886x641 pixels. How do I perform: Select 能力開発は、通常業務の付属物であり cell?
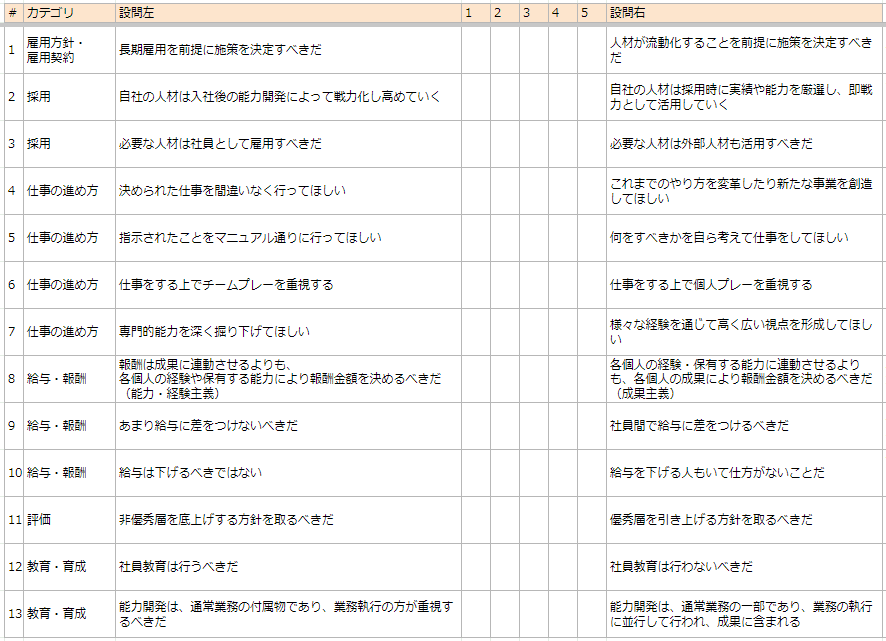pyautogui.click(x=288, y=614)
